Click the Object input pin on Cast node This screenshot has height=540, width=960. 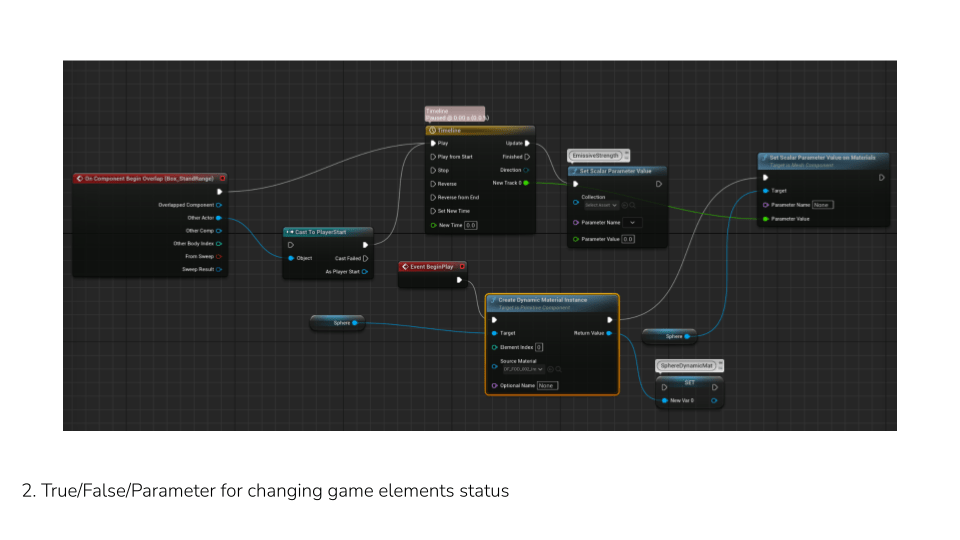coord(291,258)
